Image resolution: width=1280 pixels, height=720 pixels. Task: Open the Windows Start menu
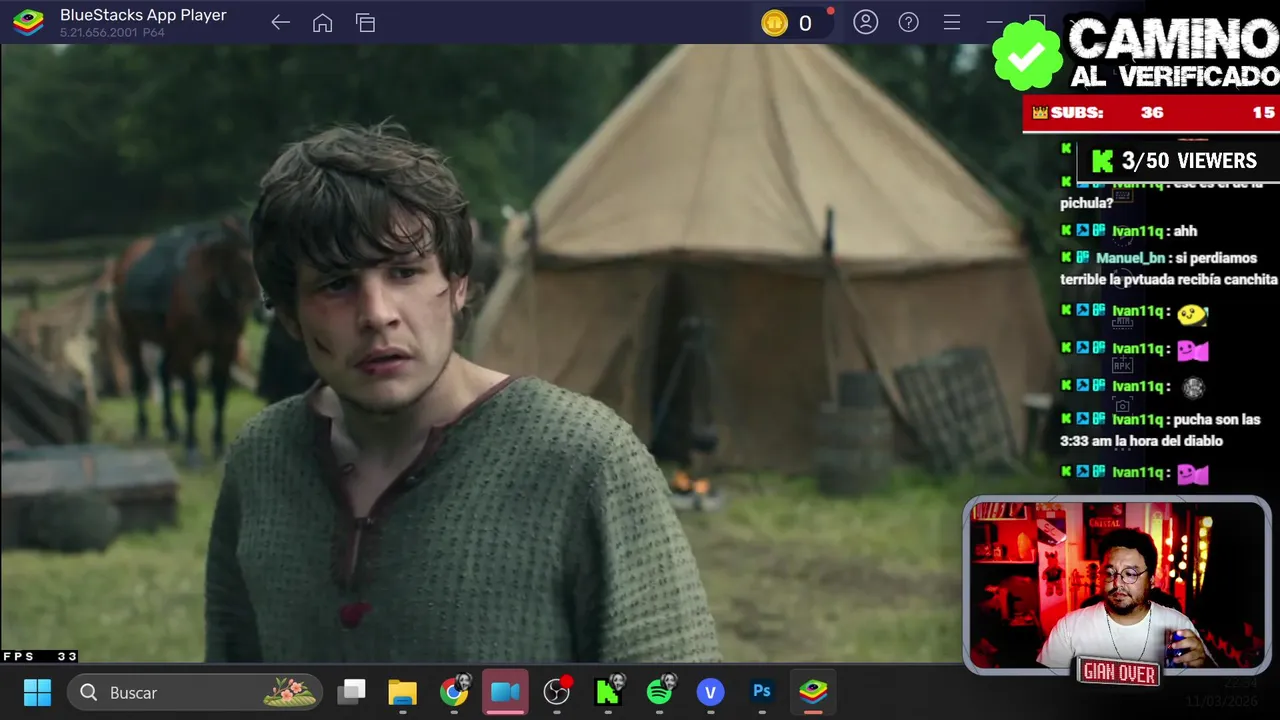[37, 692]
